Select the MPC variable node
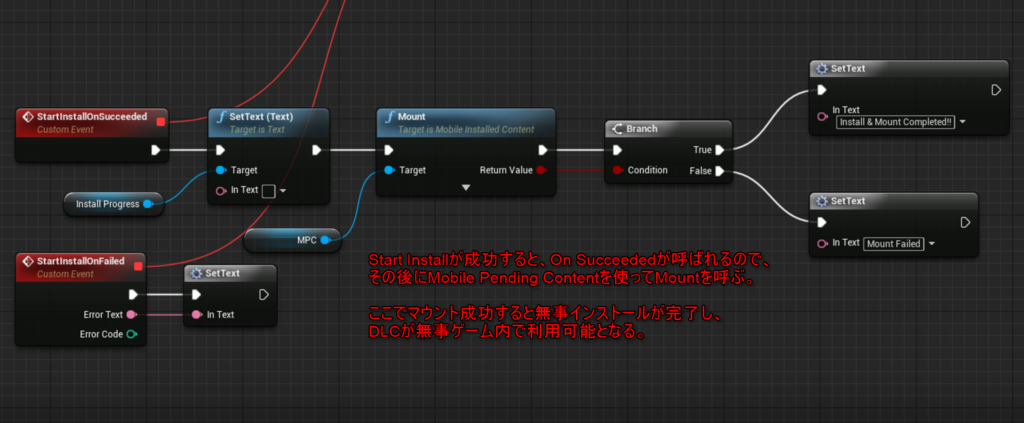This screenshot has height=423, width=1024. point(293,240)
